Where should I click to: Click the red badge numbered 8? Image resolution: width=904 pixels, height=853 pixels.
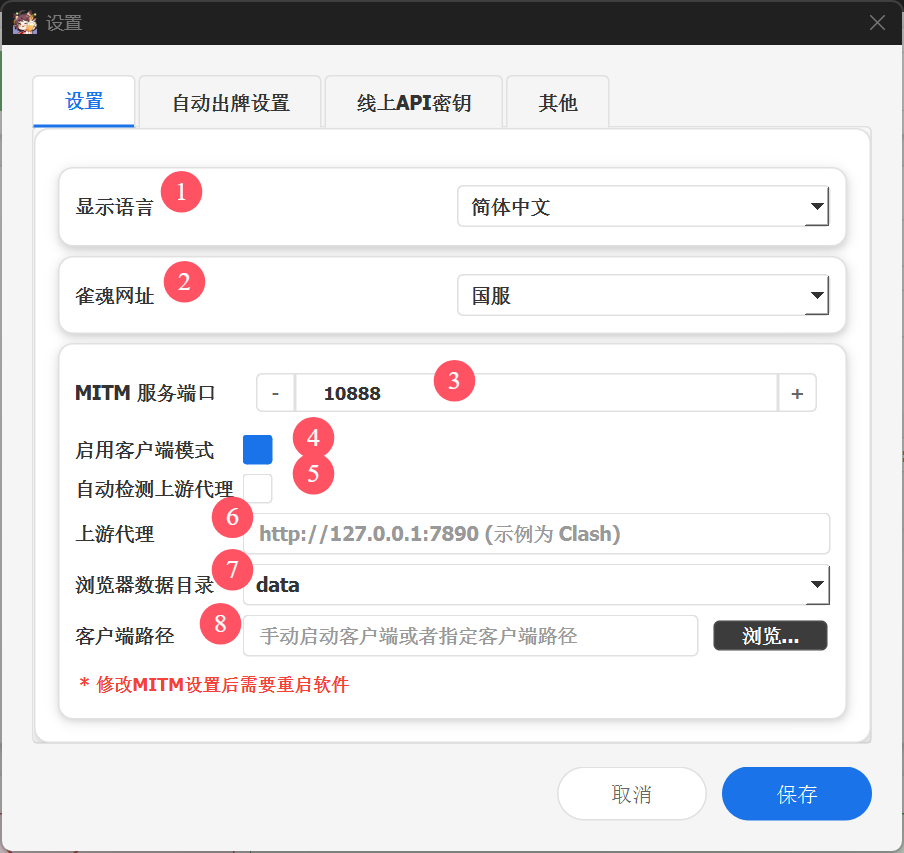pos(220,624)
